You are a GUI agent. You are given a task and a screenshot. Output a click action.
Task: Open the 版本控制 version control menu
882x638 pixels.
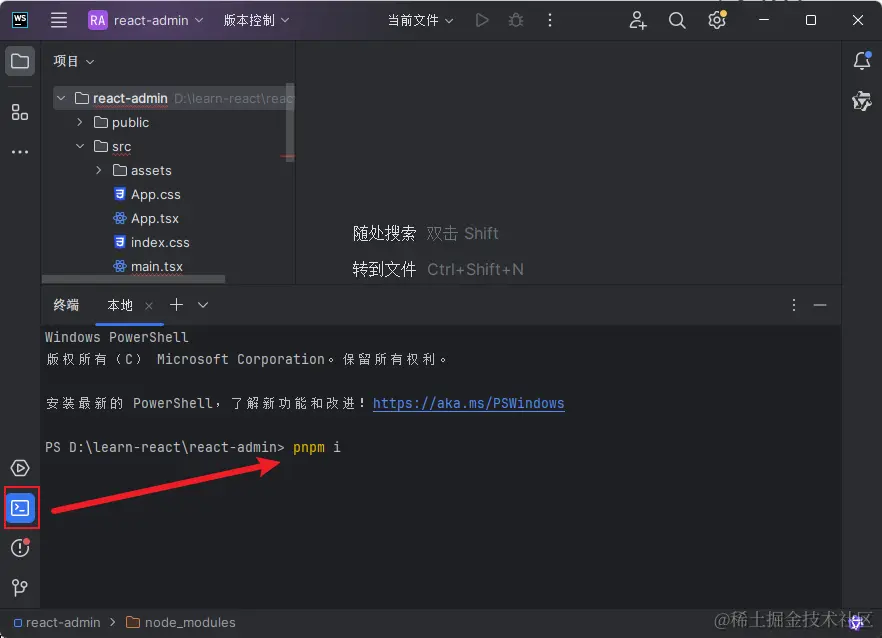(x=256, y=20)
